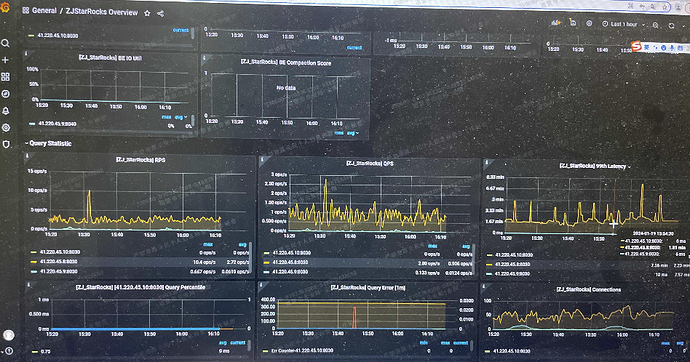Open dashboard settings gear in the top toolbar
The height and width of the screenshot is (362, 690).
click(x=589, y=23)
